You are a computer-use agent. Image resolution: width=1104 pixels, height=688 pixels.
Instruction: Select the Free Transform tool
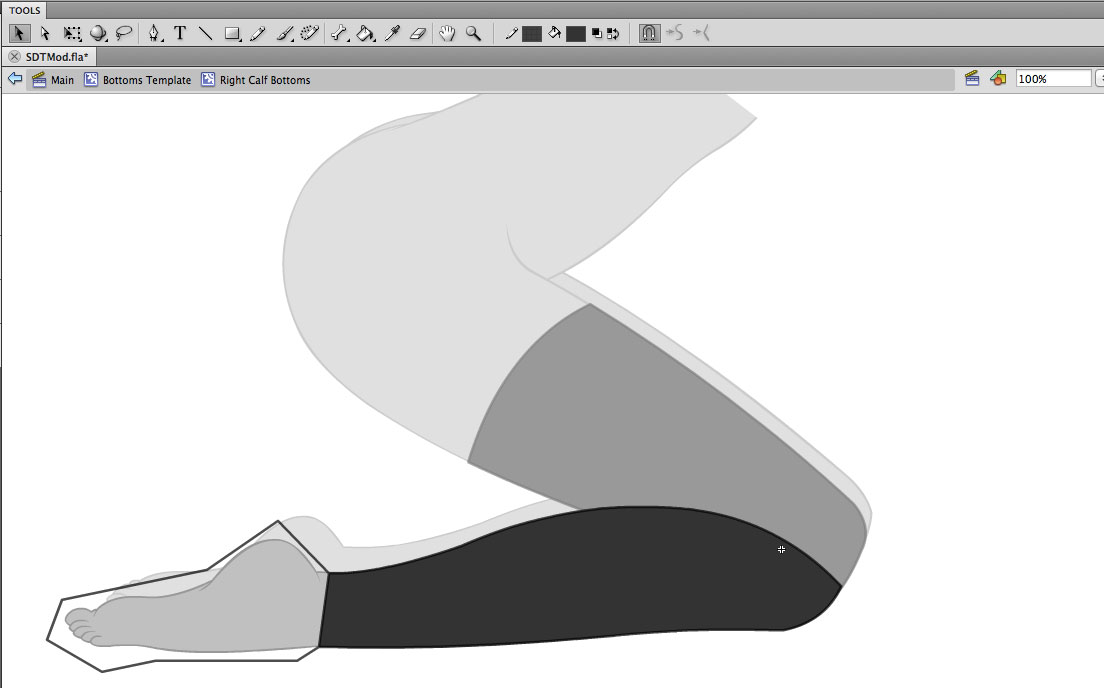coord(72,33)
